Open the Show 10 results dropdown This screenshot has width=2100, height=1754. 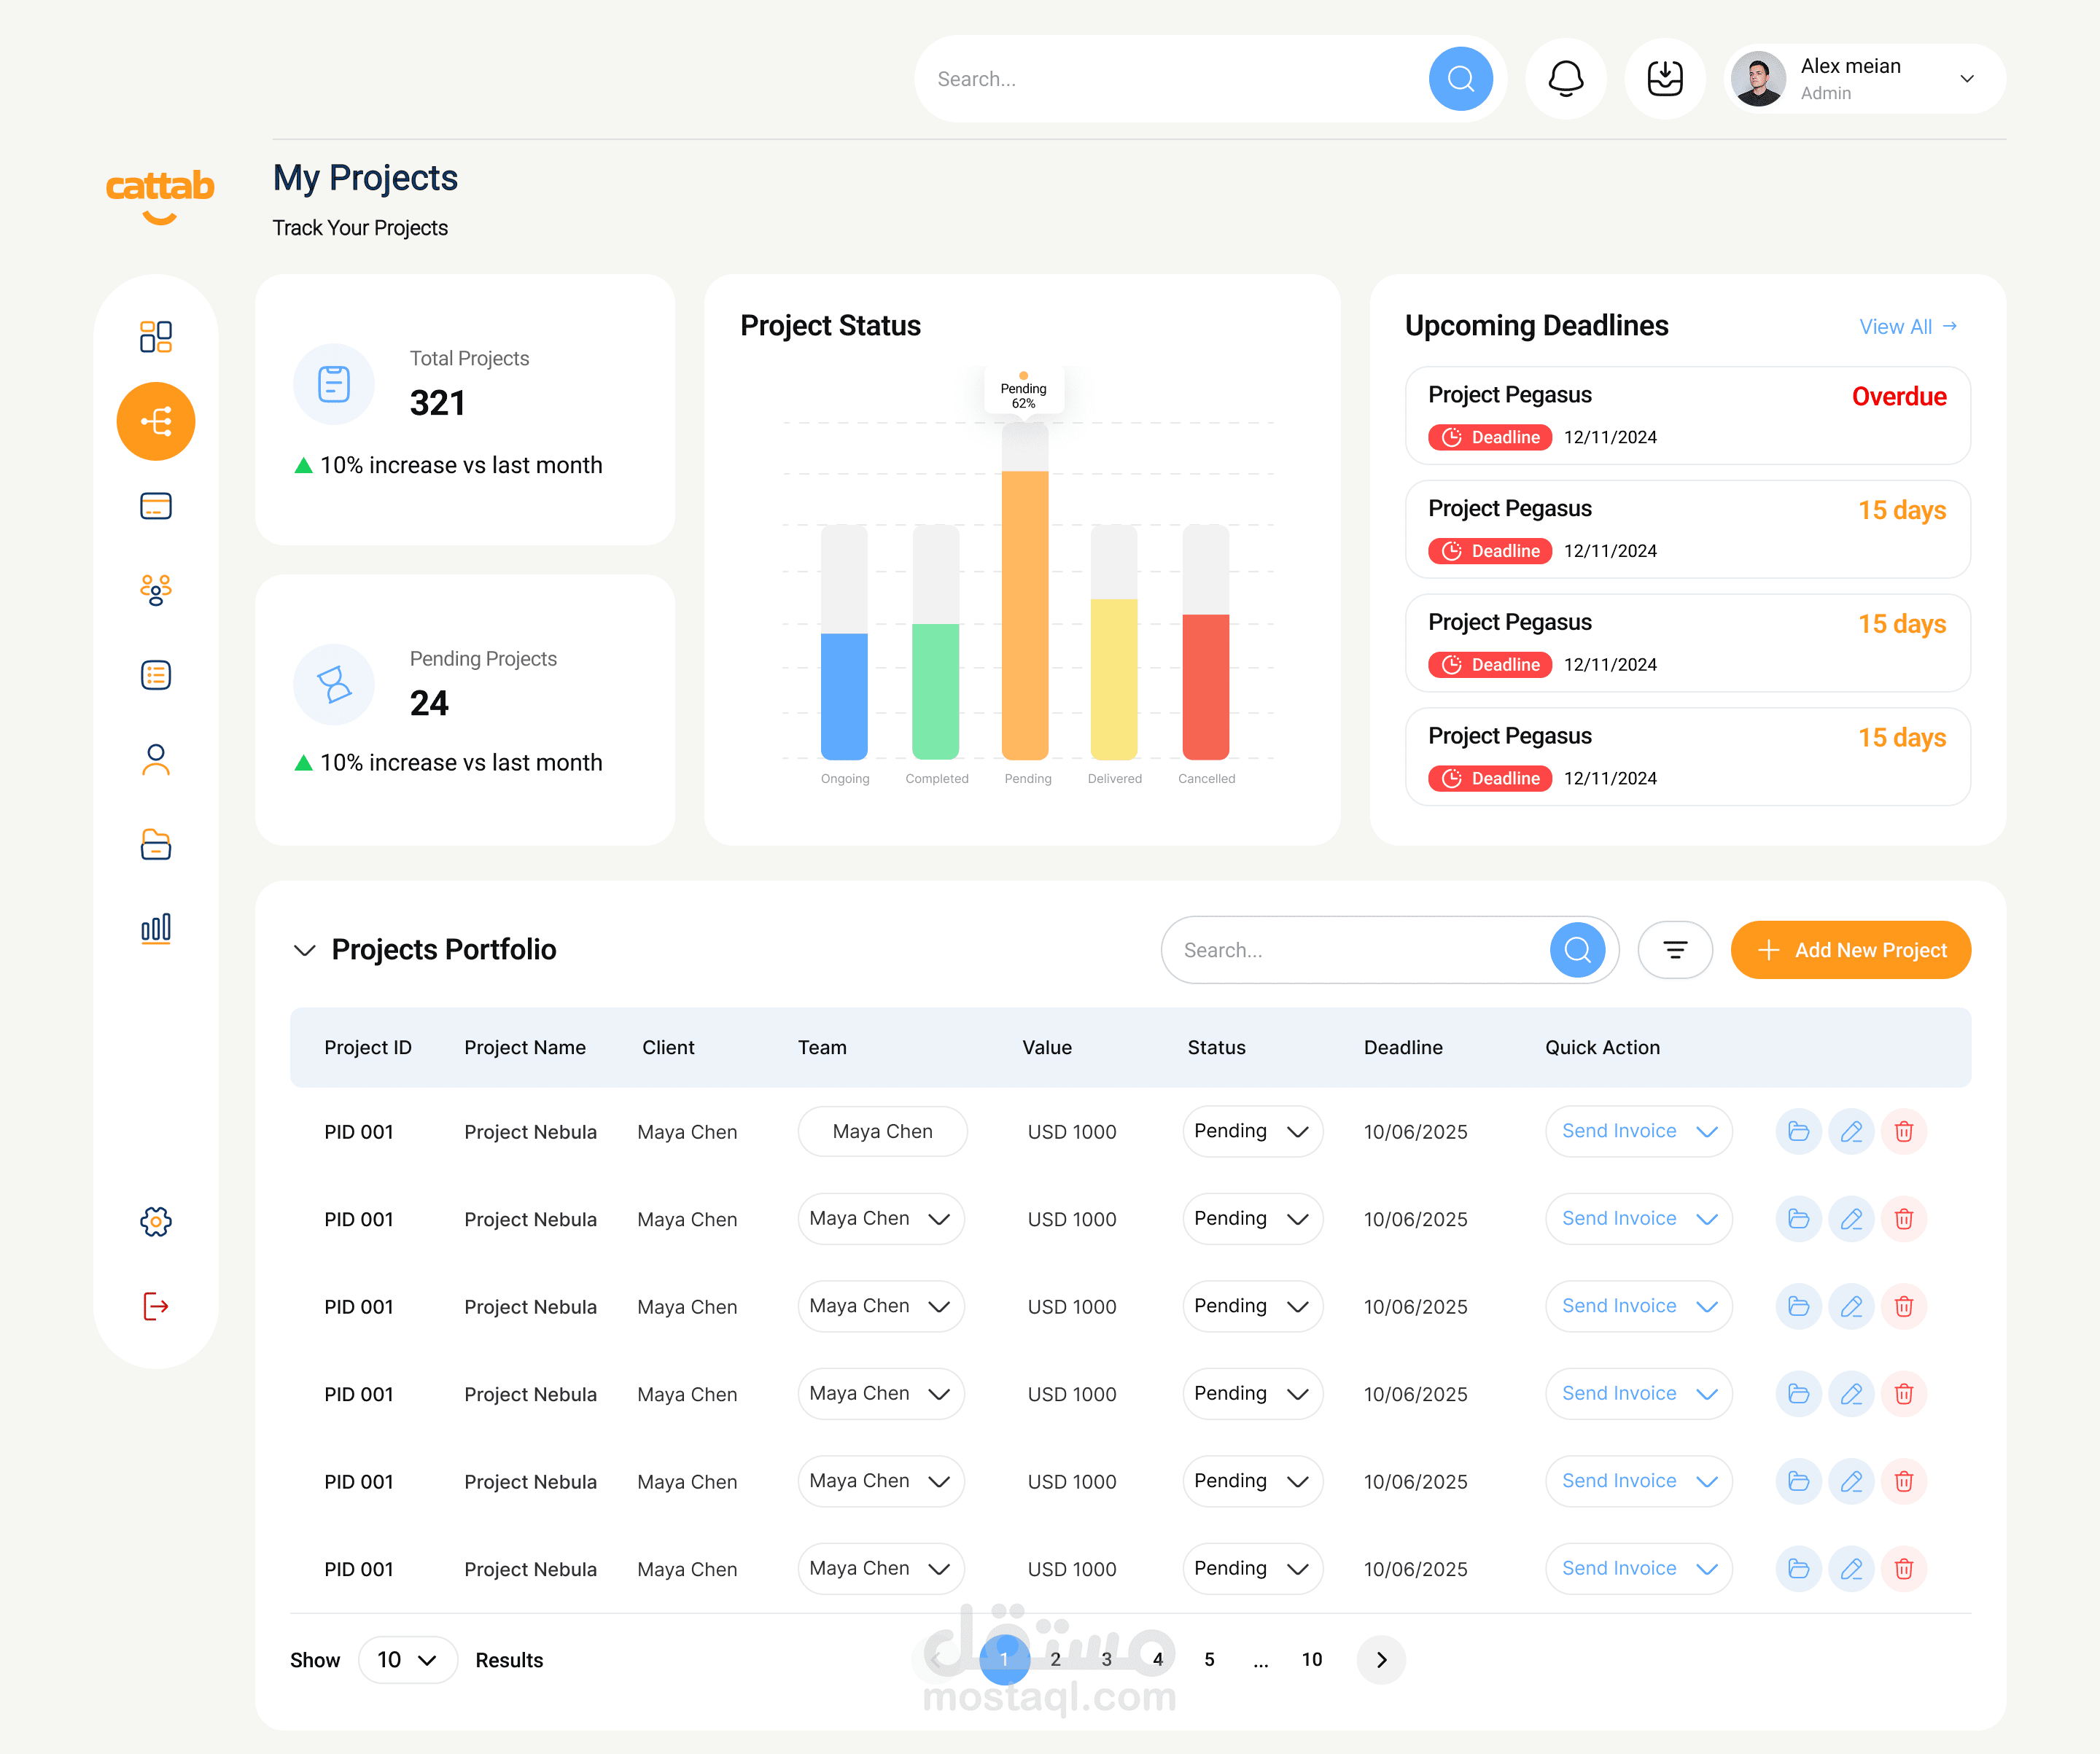(407, 1659)
